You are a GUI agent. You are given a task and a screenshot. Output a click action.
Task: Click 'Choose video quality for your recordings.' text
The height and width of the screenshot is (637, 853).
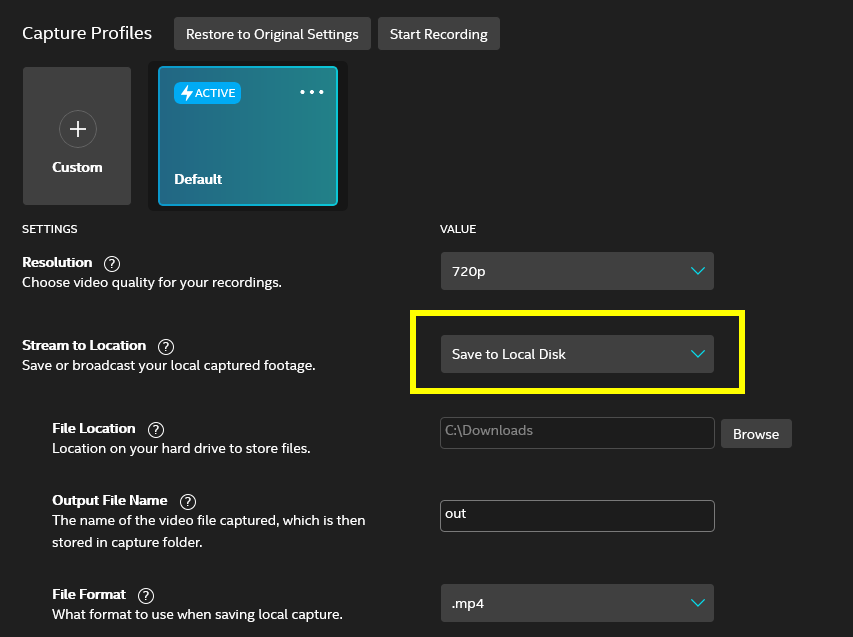pyautogui.click(x=152, y=283)
